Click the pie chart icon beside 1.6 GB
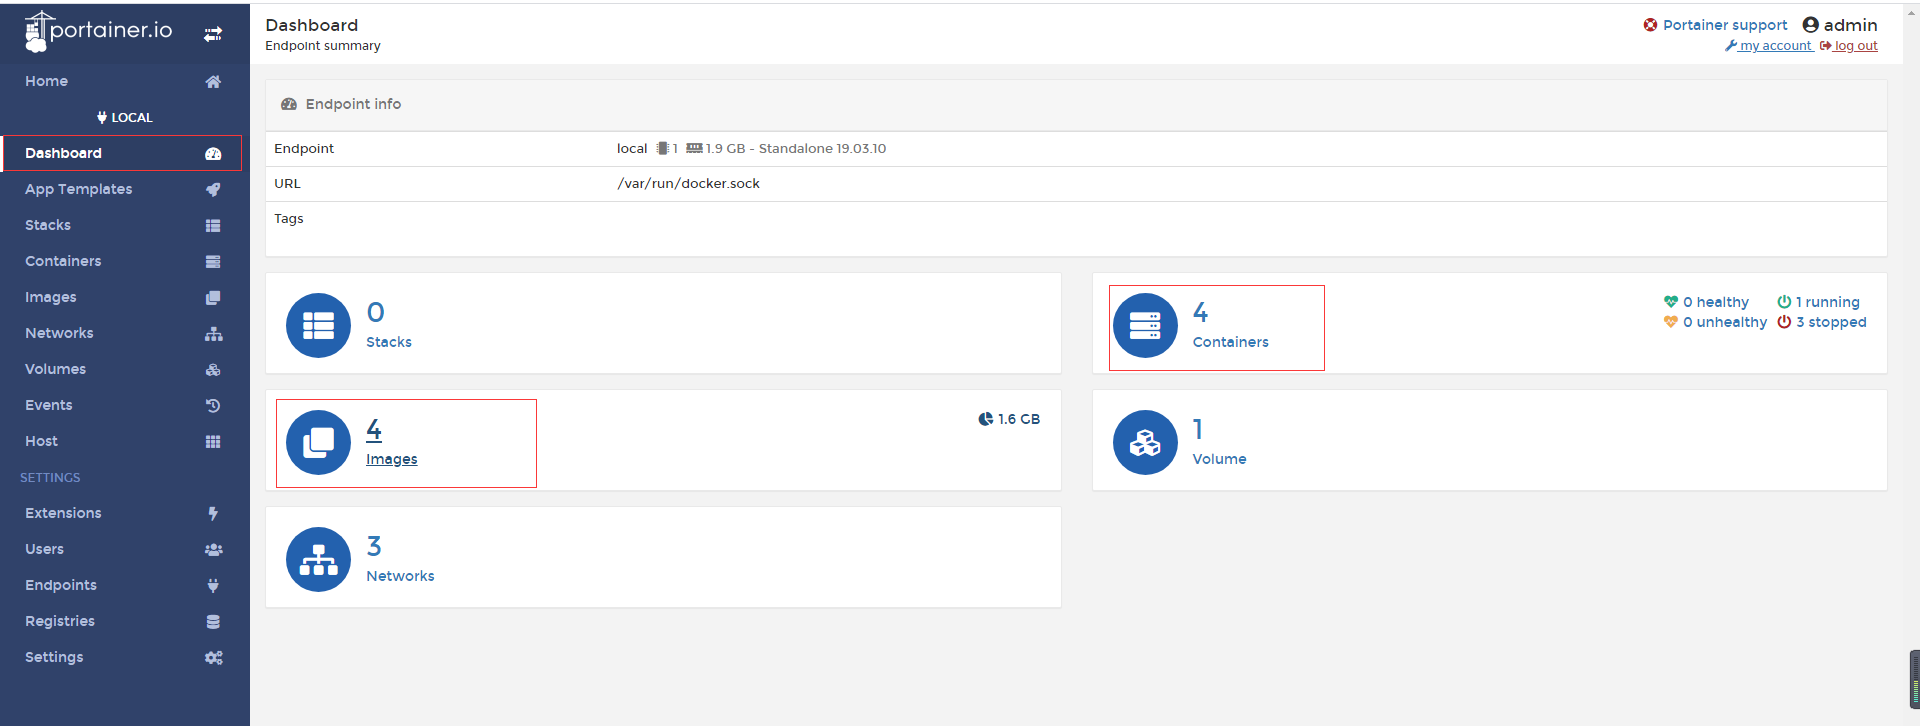 click(x=985, y=419)
